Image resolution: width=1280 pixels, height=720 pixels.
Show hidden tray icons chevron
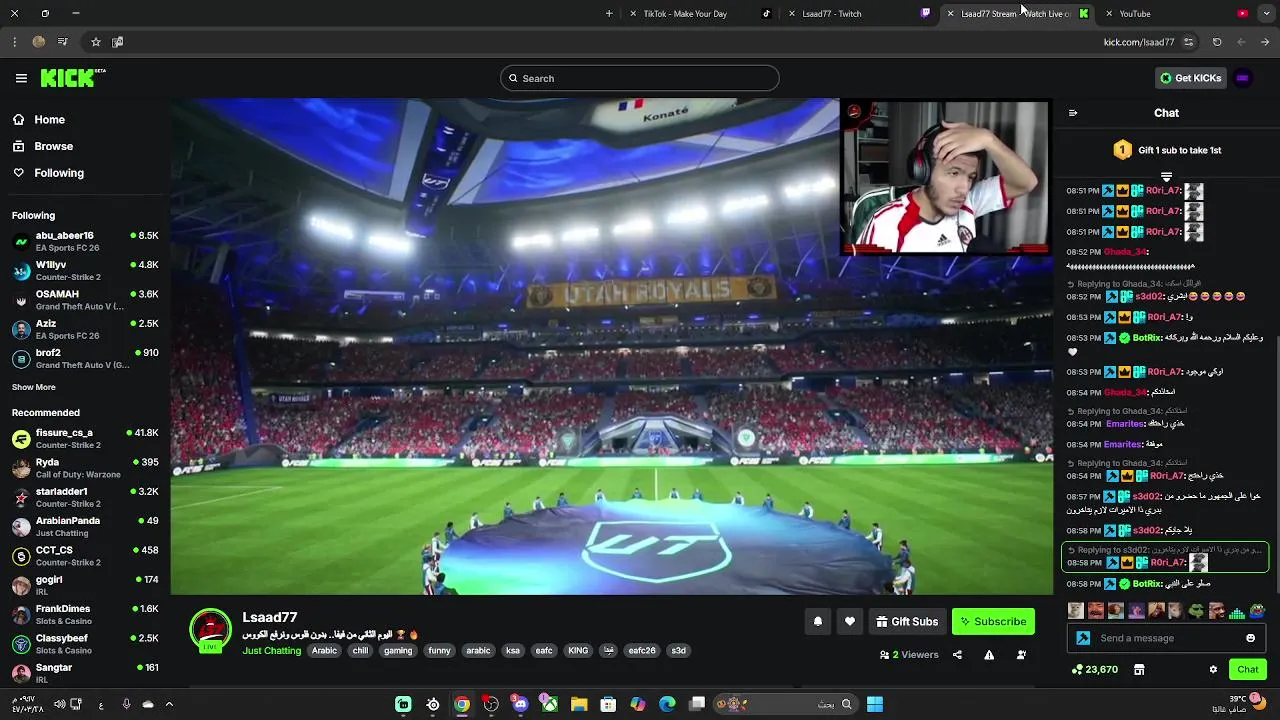click(x=169, y=704)
